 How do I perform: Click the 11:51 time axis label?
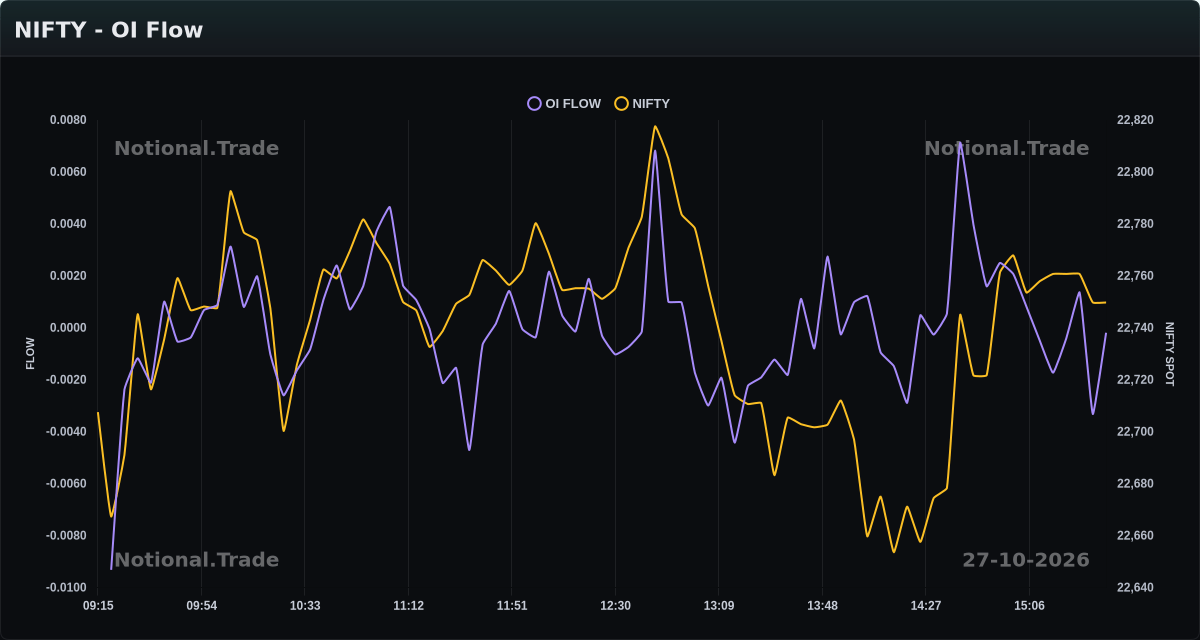511,606
